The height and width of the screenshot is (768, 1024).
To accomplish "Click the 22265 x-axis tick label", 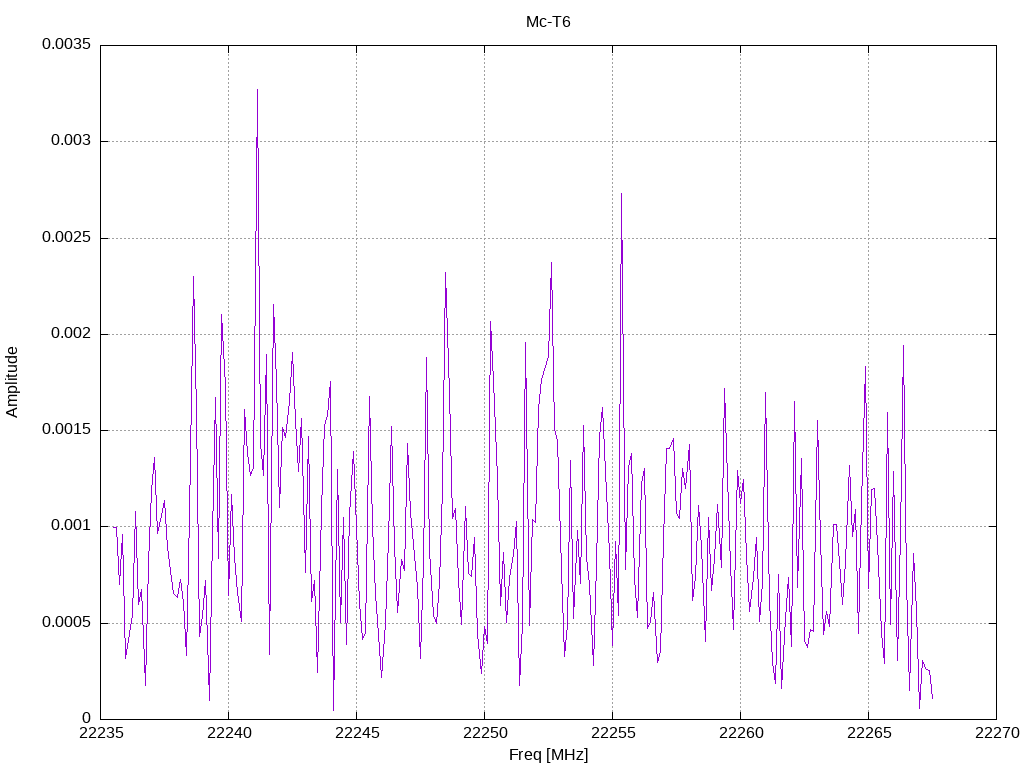I will [869, 733].
